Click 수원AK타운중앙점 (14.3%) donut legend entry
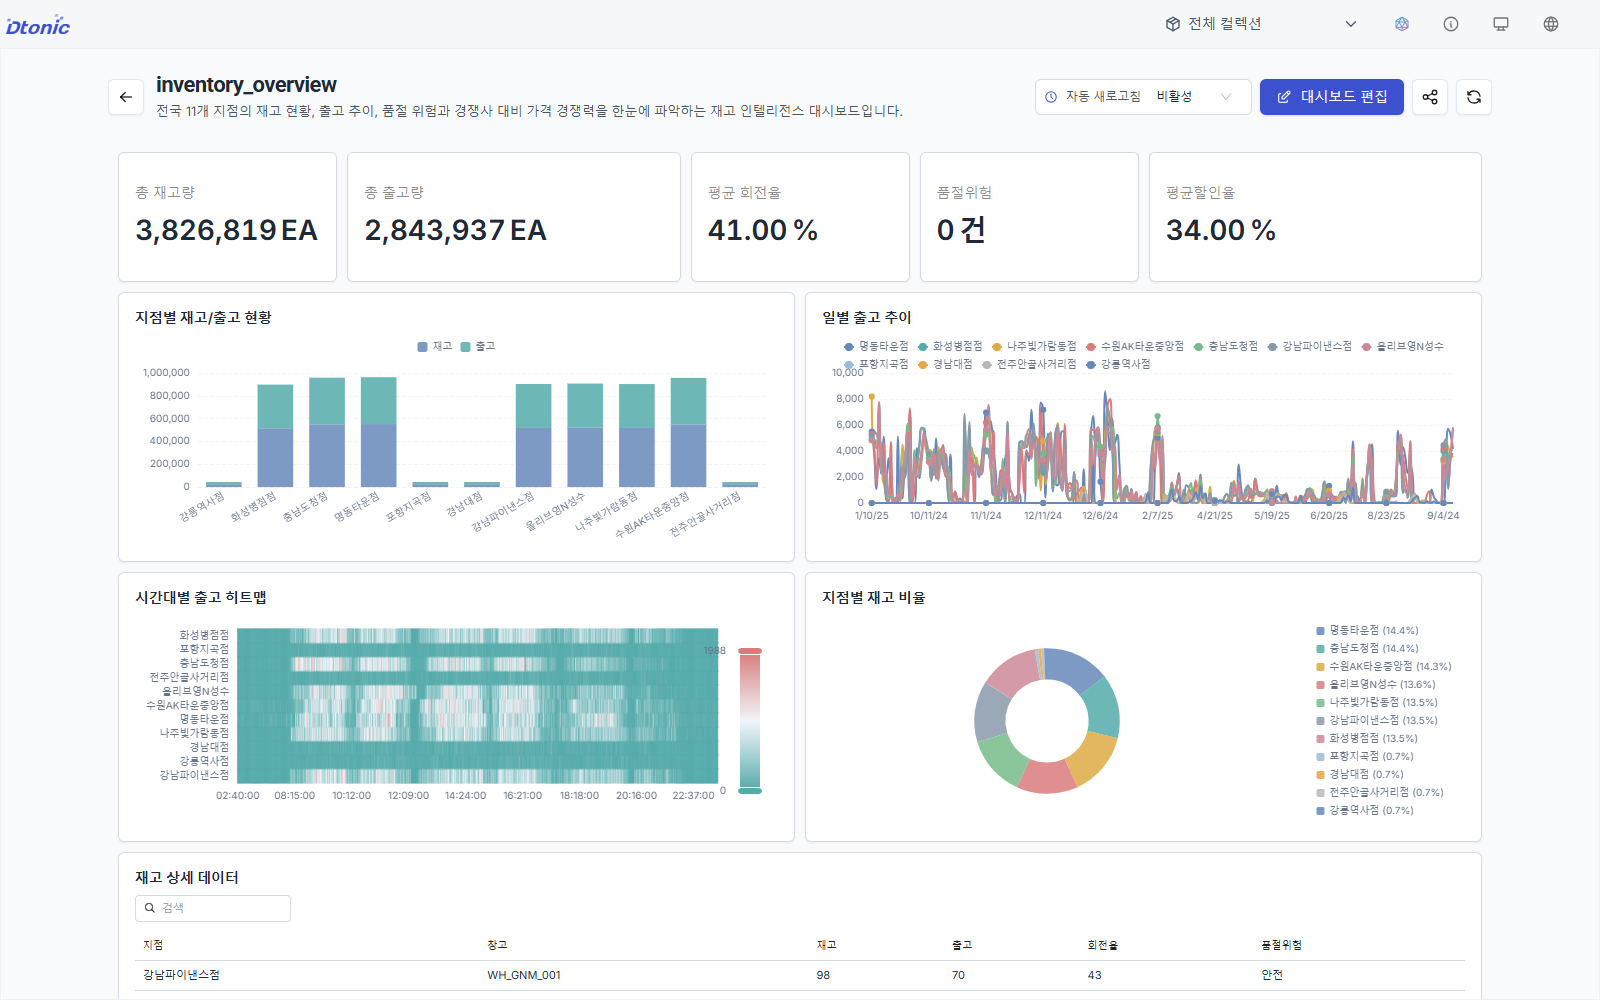The height and width of the screenshot is (1000, 1600). (1384, 667)
